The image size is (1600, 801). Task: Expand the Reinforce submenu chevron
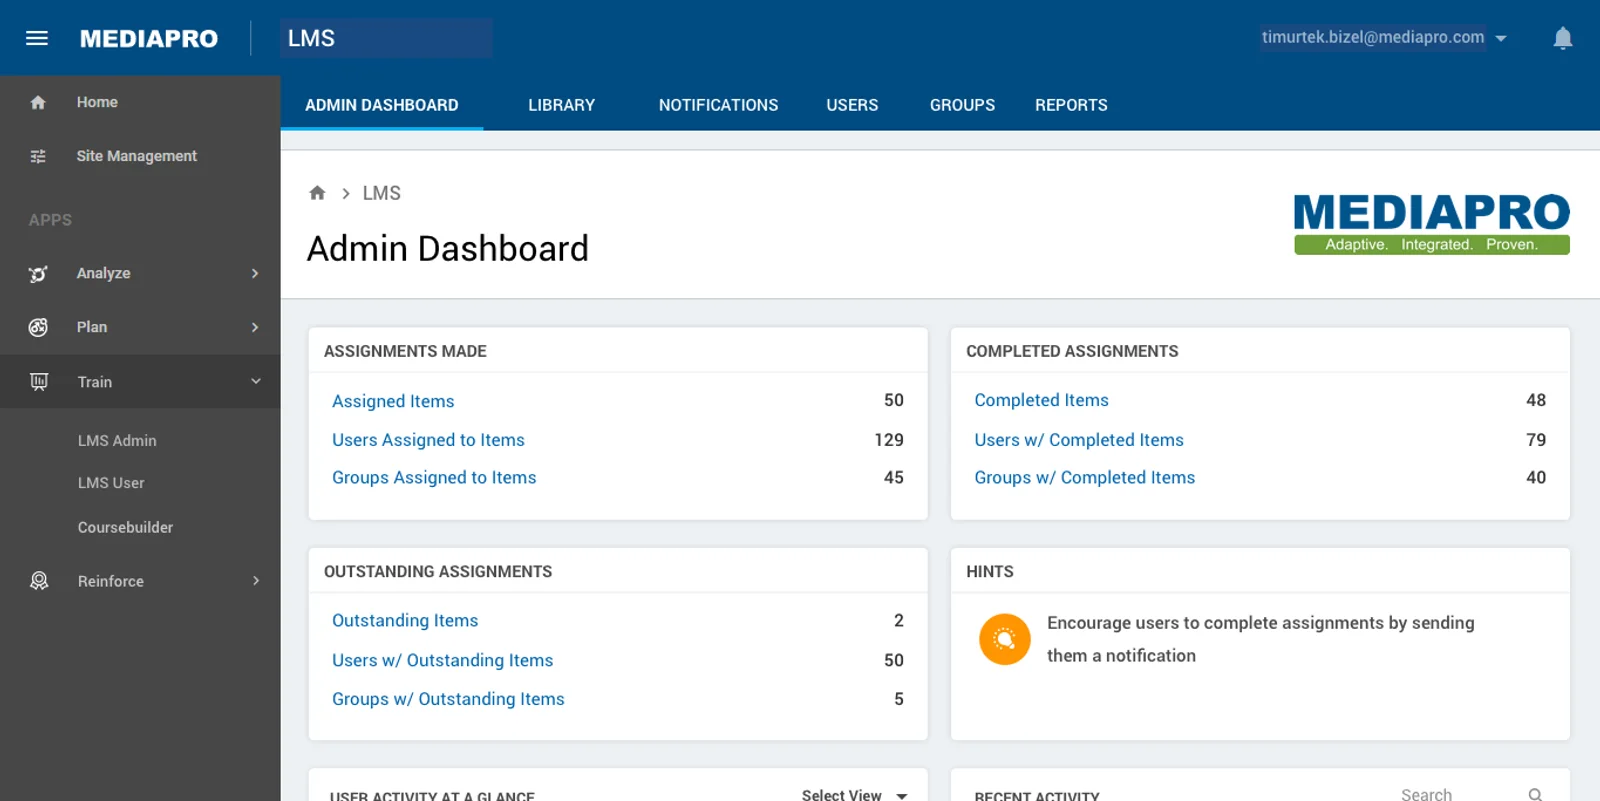255,581
